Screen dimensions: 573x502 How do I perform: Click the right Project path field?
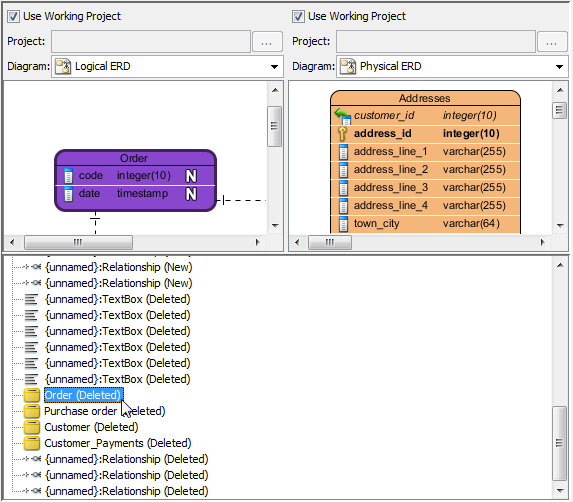[436, 41]
